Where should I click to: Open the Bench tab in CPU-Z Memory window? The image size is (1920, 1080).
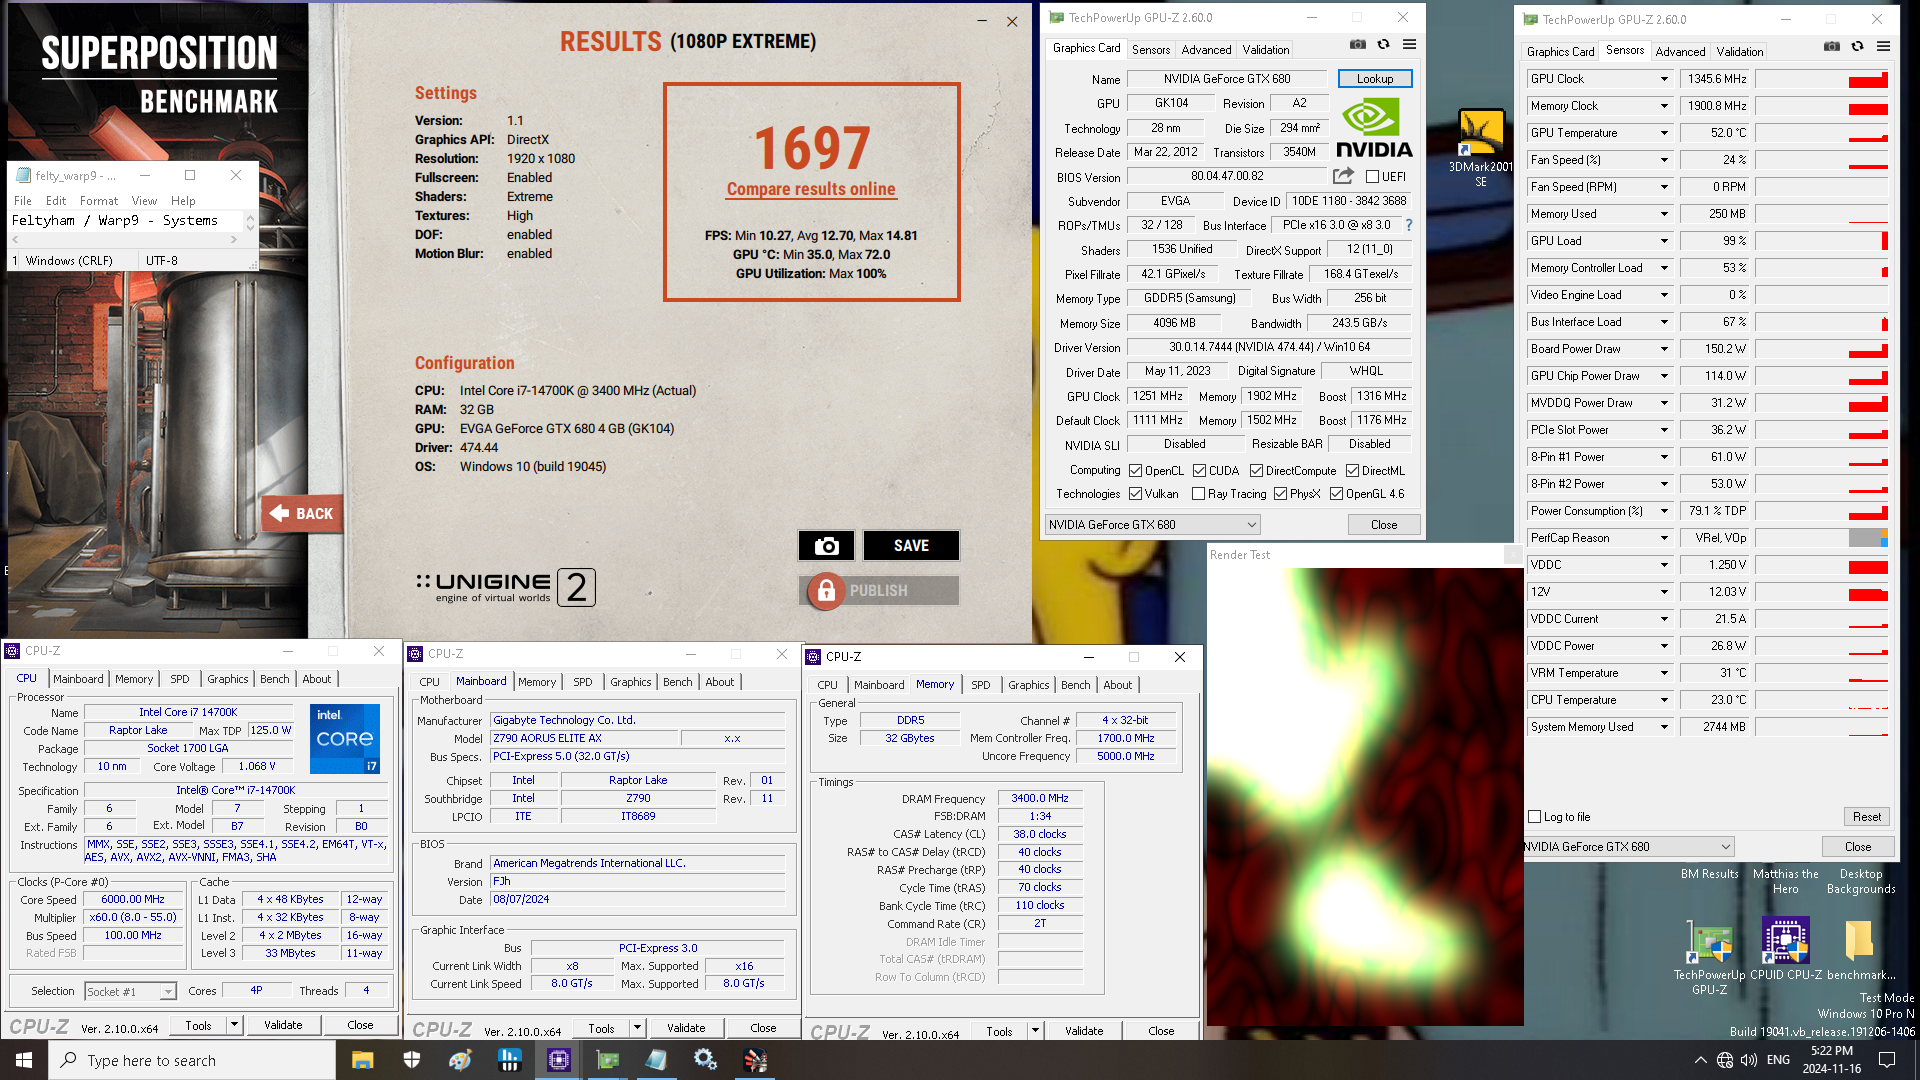coord(1076,685)
